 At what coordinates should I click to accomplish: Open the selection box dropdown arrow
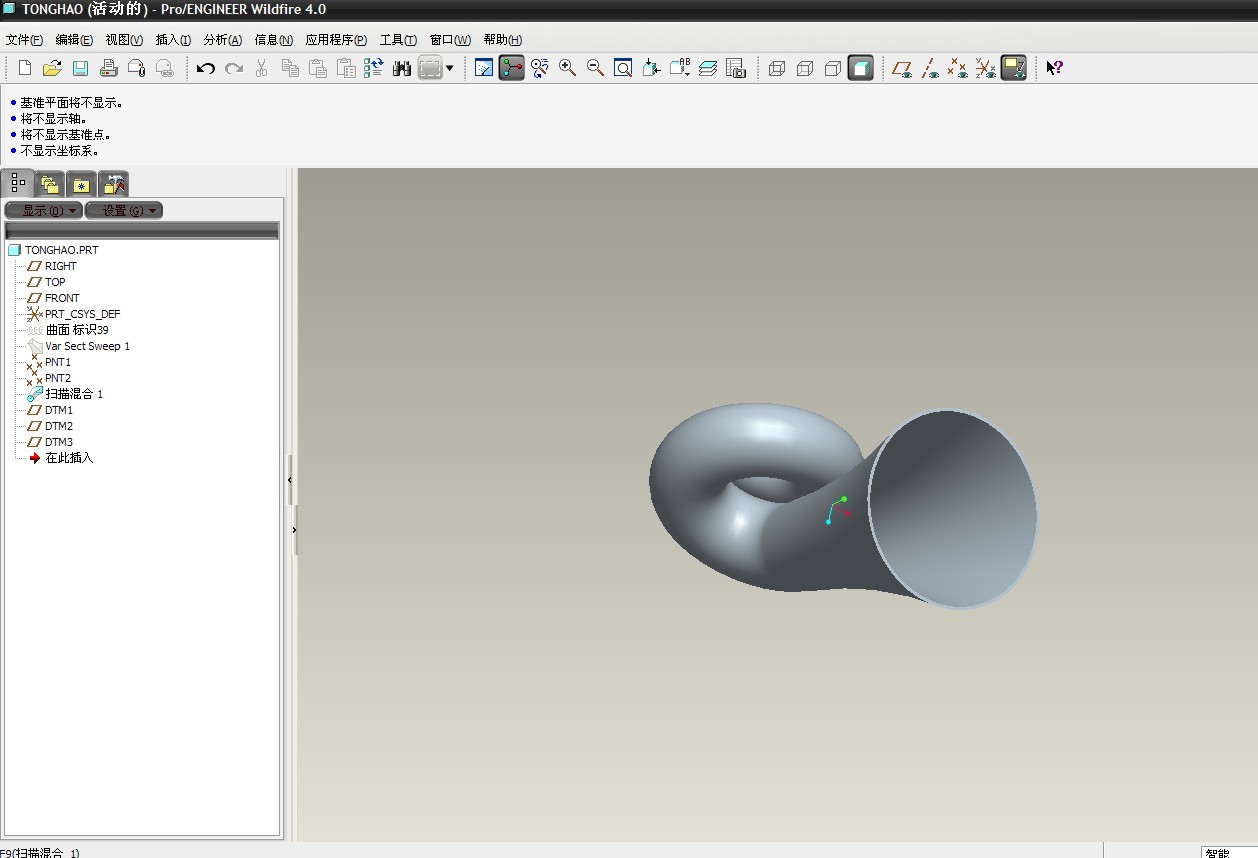tap(449, 68)
